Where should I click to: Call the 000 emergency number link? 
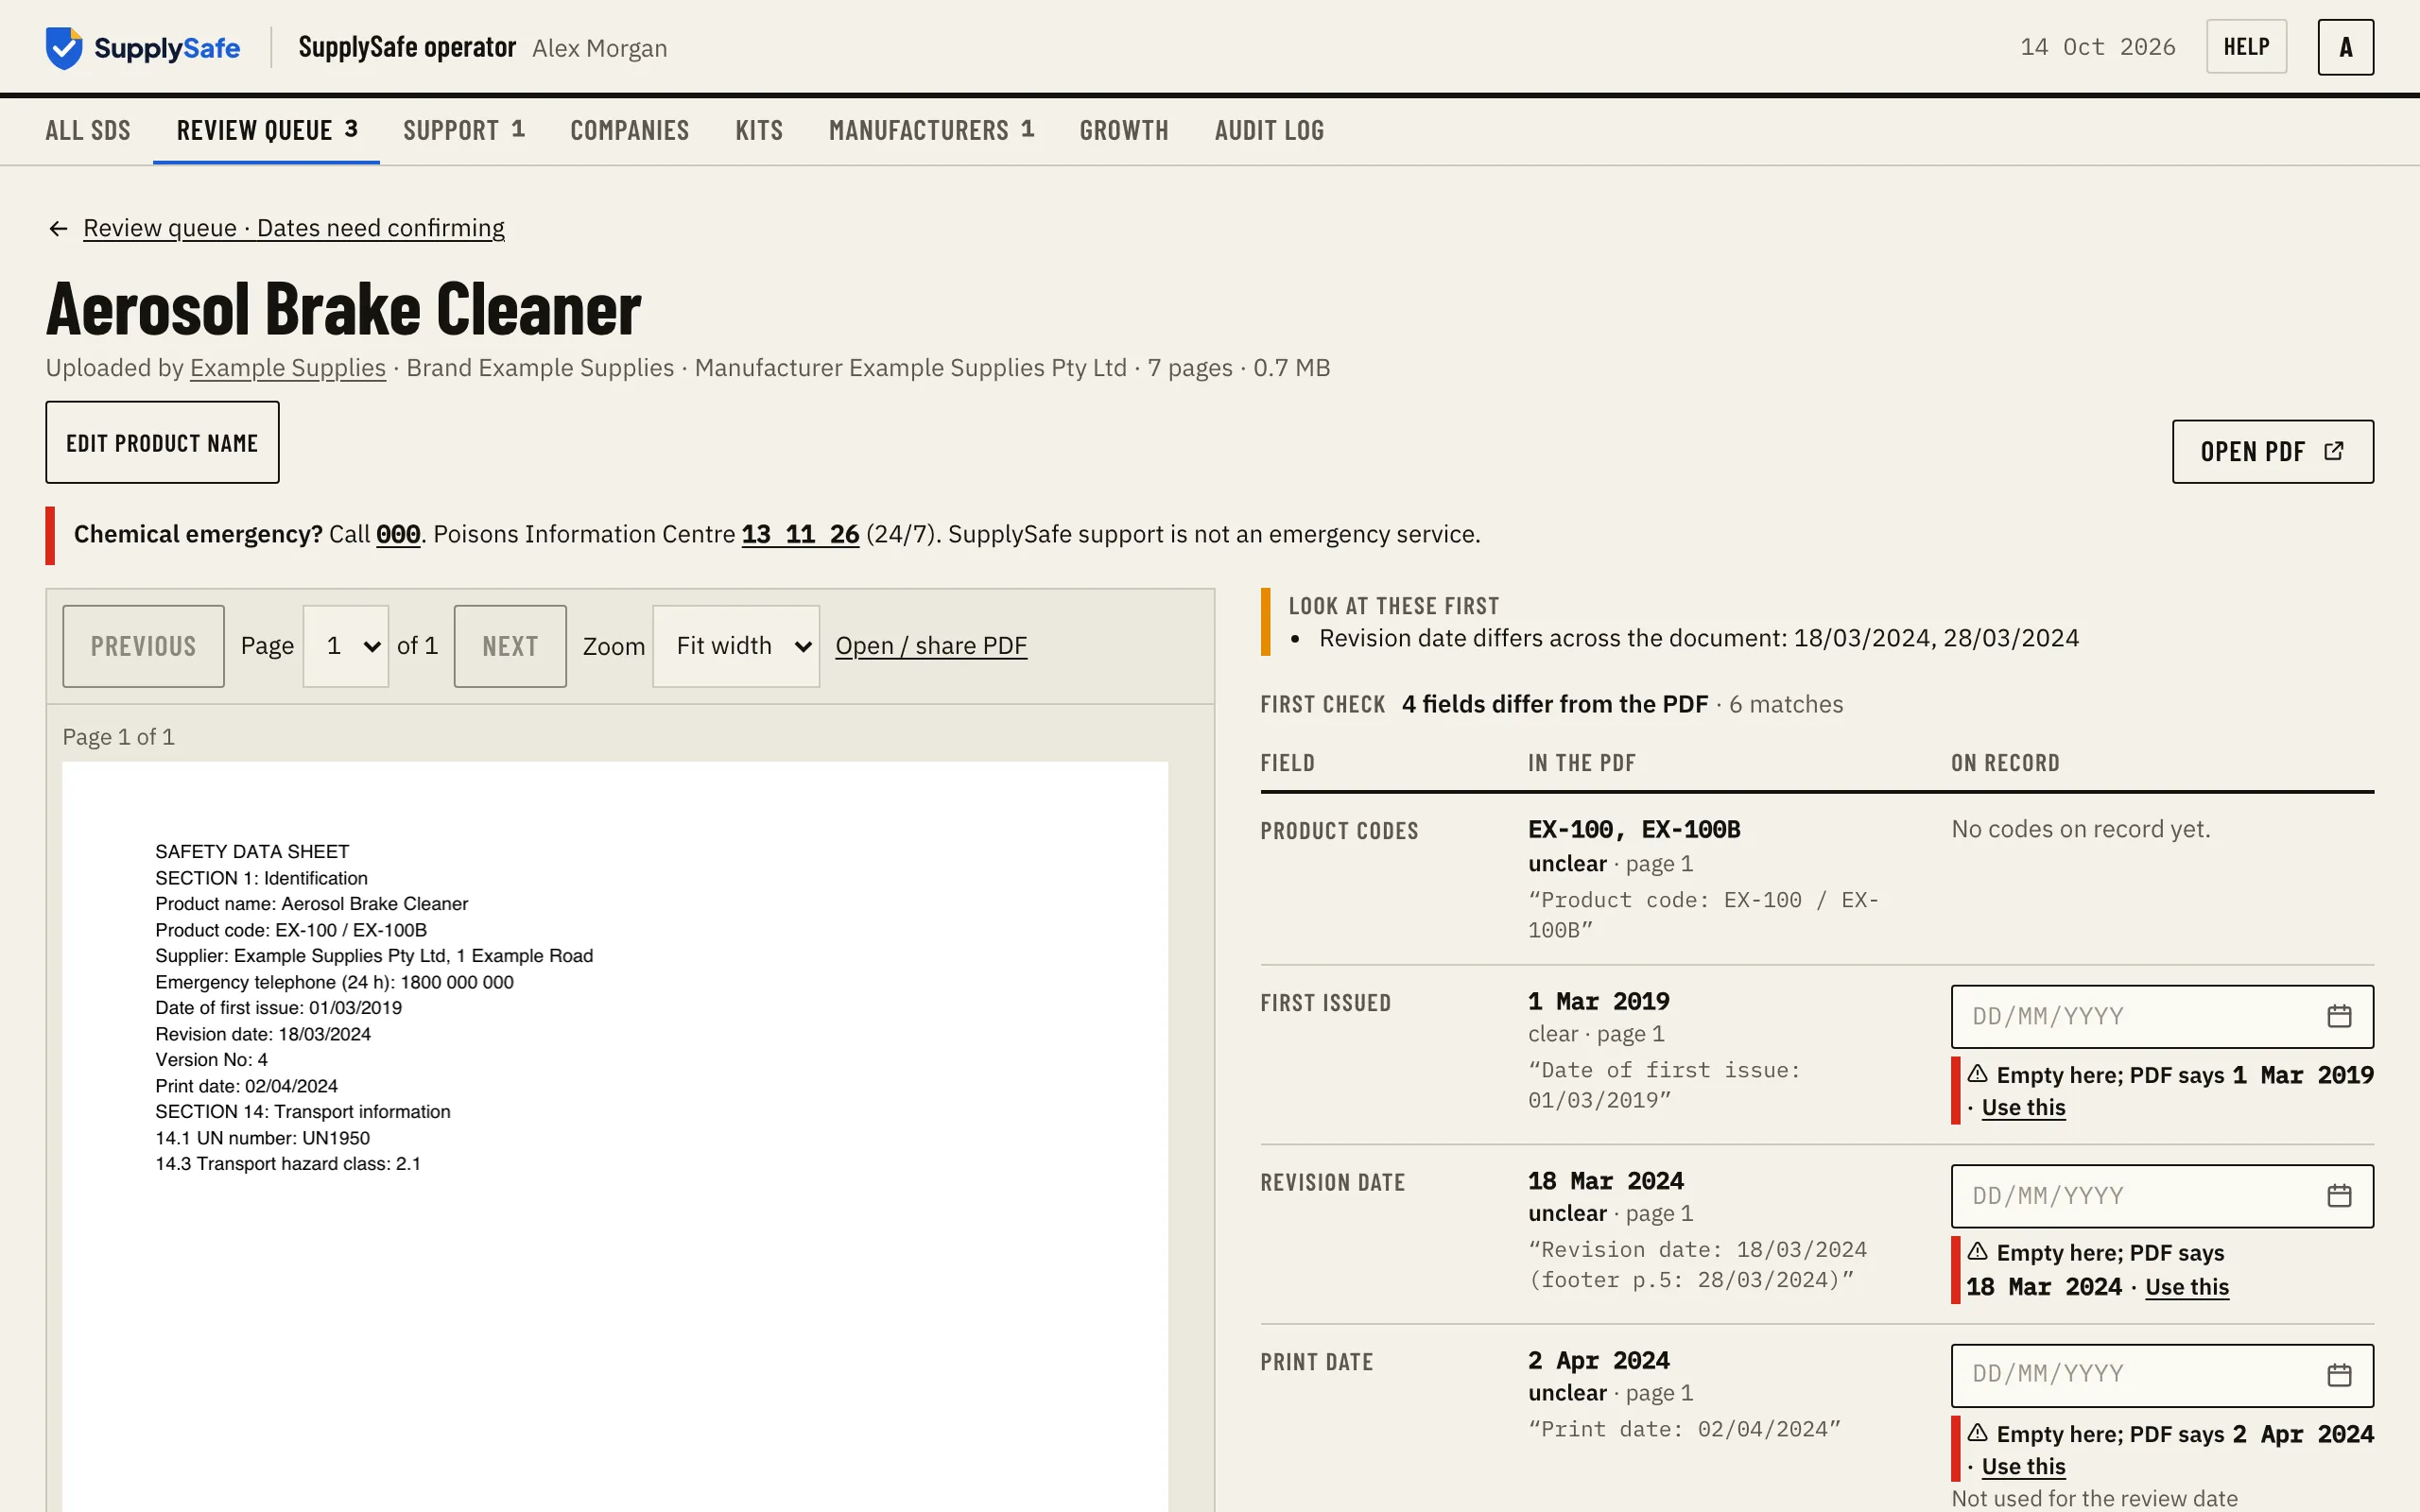click(398, 534)
